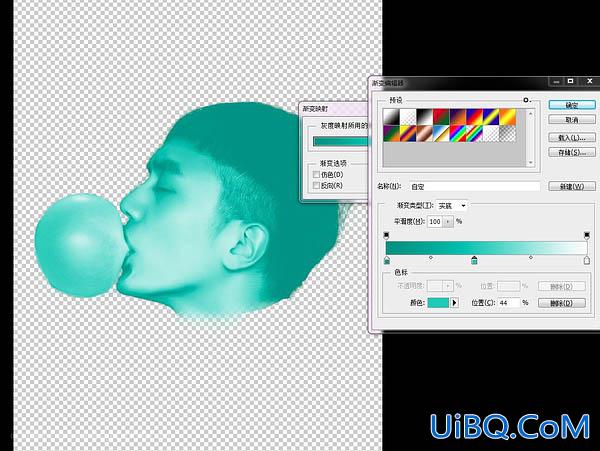Click the left midpoint diamond under gradient bar

(431, 258)
